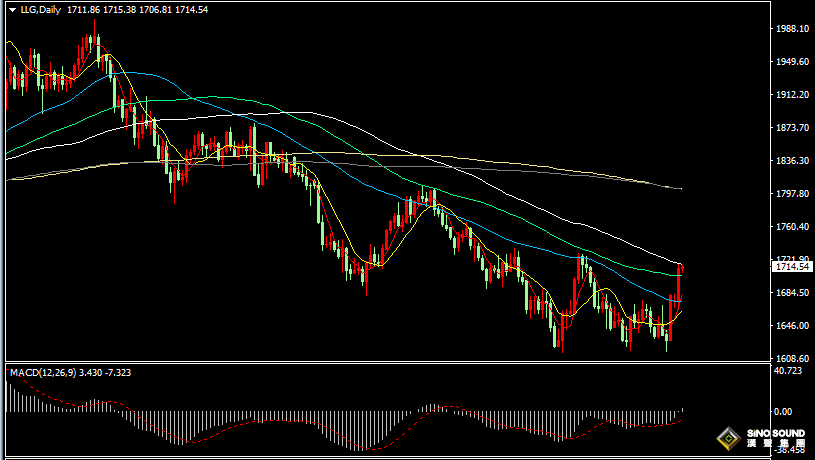Click the LLG,Daily chart title

tap(41, 9)
